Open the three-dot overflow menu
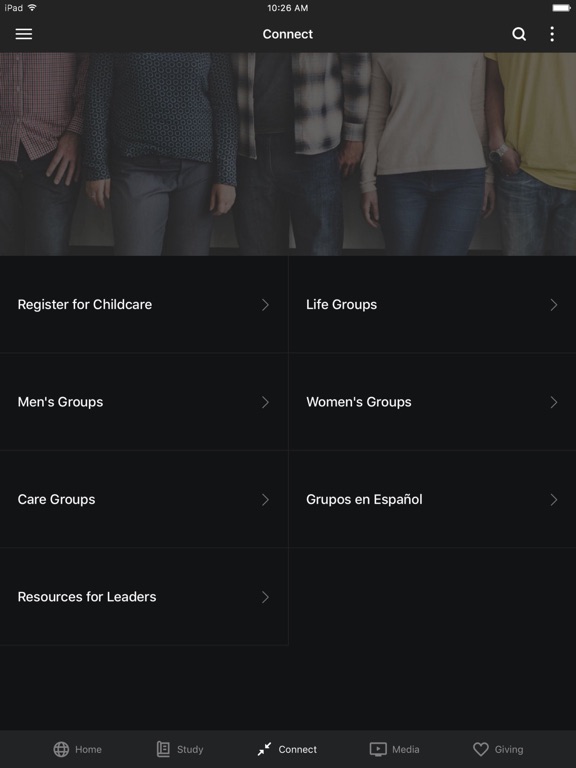This screenshot has width=576, height=768. click(552, 34)
